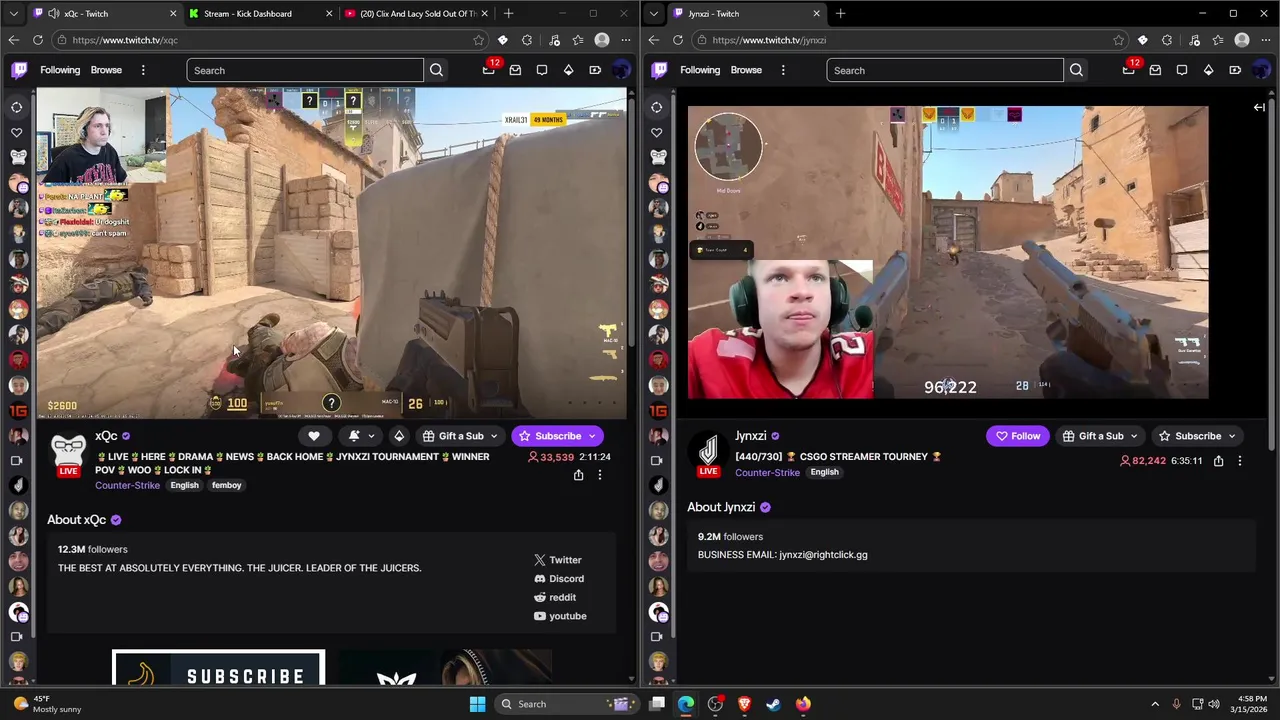Viewport: 1280px width, 720px height.
Task: Reload the xQc Twitch page
Action: coord(38,40)
